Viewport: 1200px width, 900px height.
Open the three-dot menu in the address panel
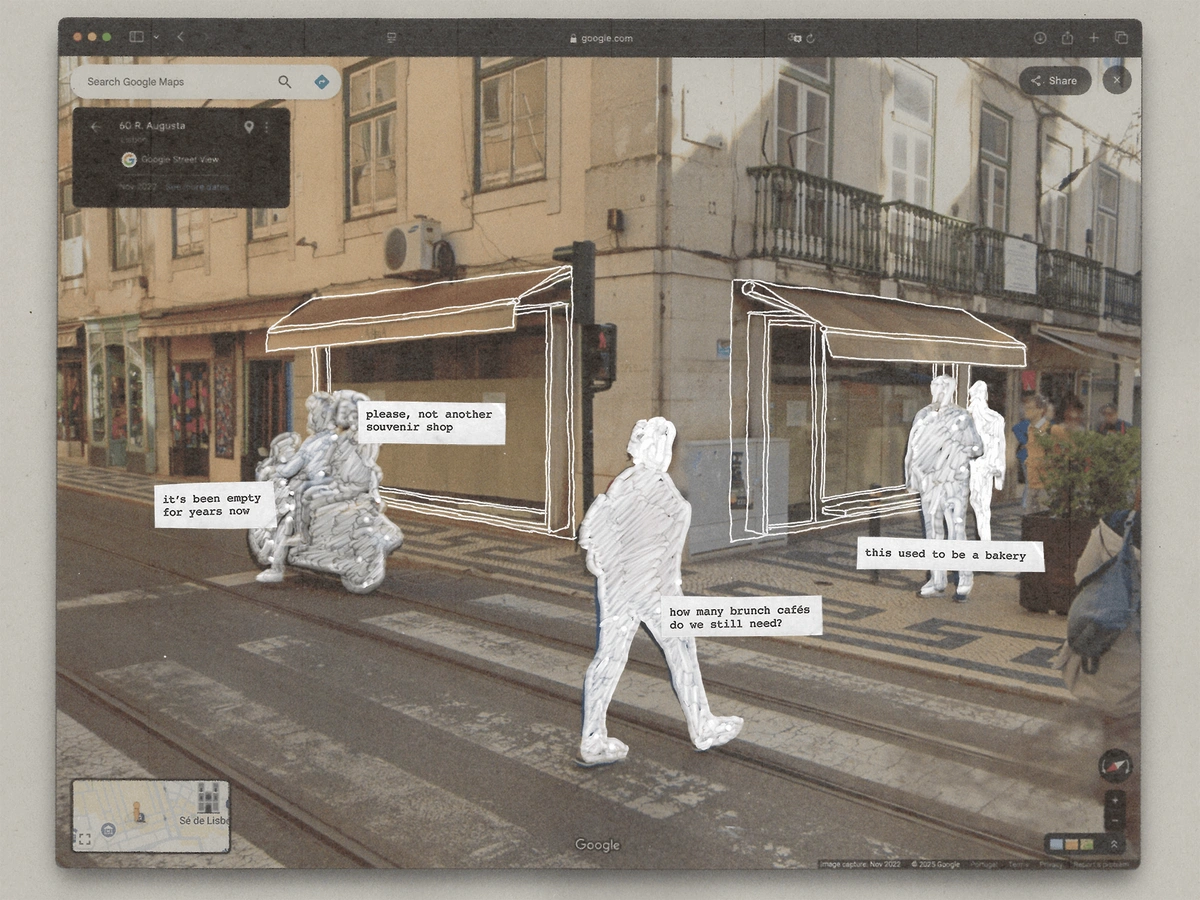[267, 127]
